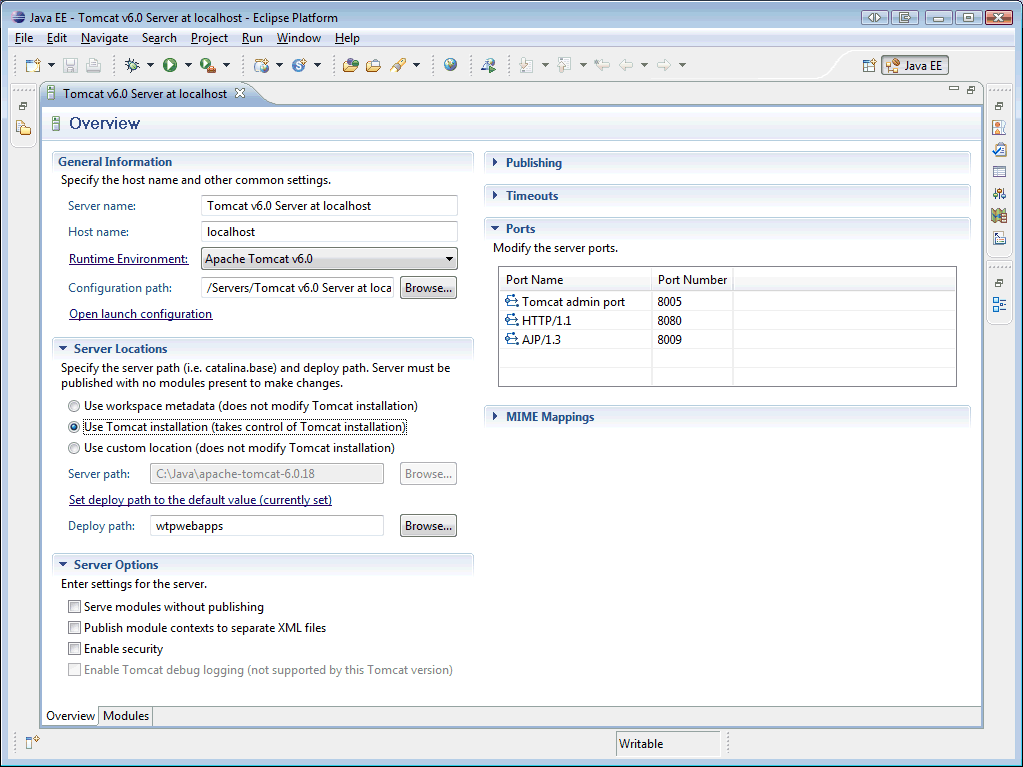Click the Host name input field
The width and height of the screenshot is (1023, 767).
329,232
